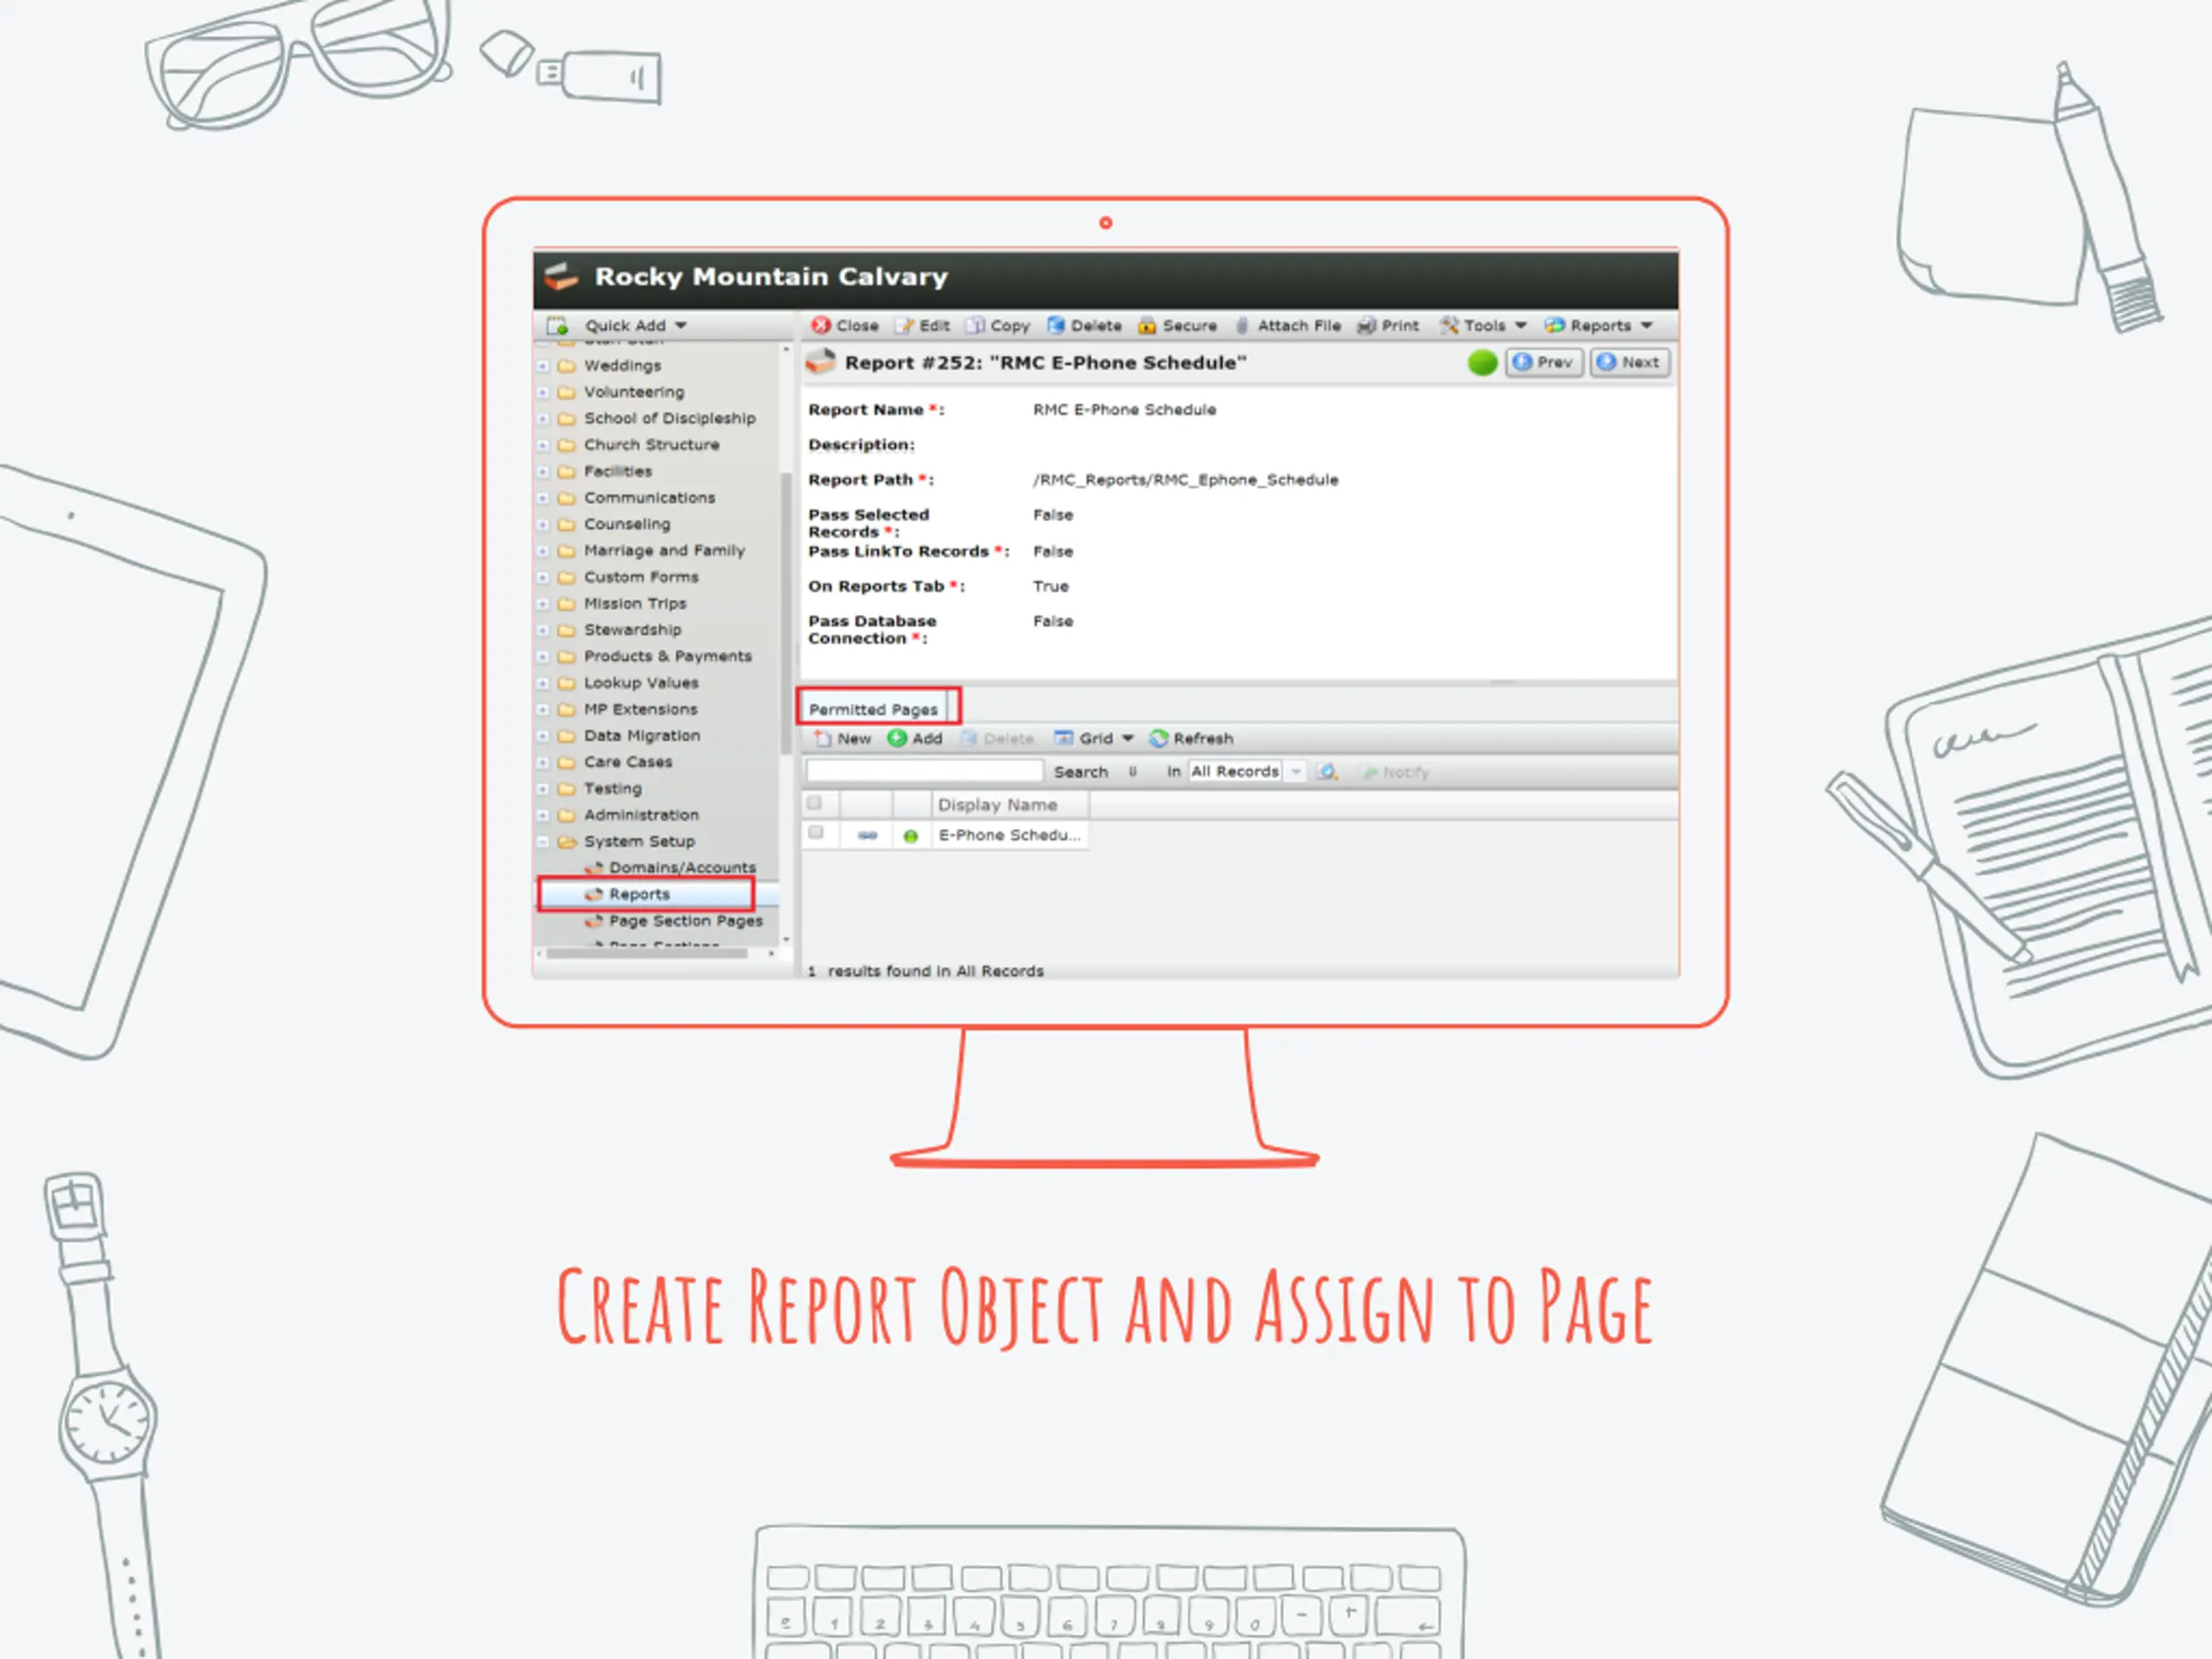Select the Mission Trips folder
Screen dimensions: 2212x1659
pos(635,603)
